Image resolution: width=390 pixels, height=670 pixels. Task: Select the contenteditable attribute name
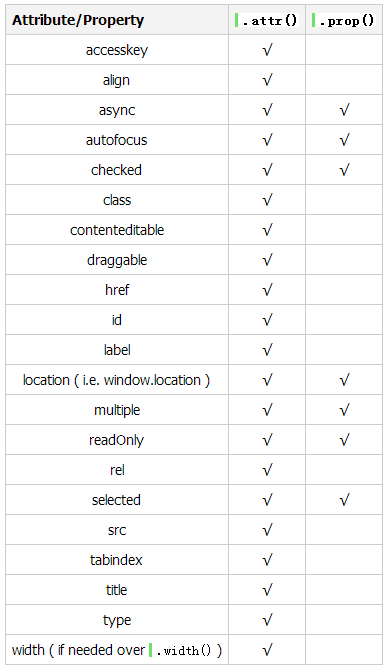click(x=117, y=230)
